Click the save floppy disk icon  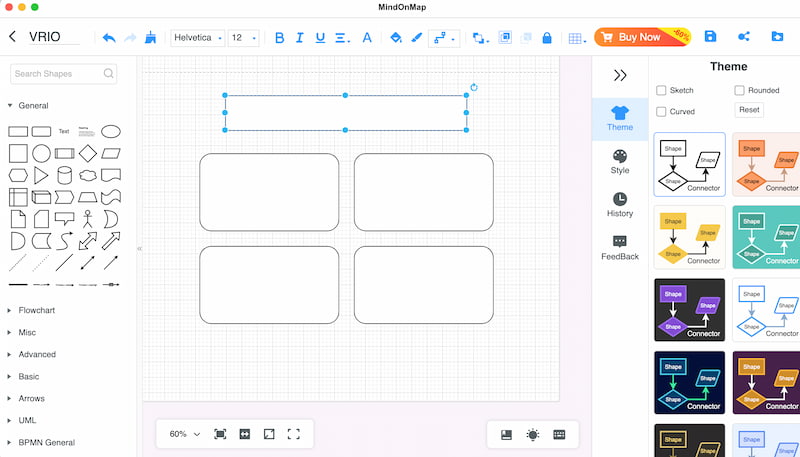click(710, 37)
